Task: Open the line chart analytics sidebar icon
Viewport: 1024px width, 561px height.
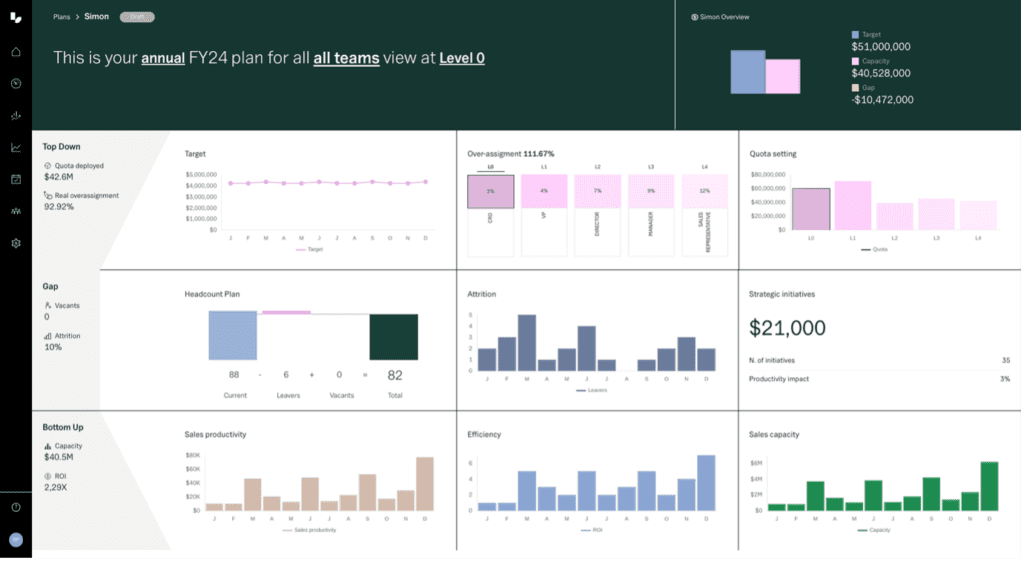Action: [16, 148]
